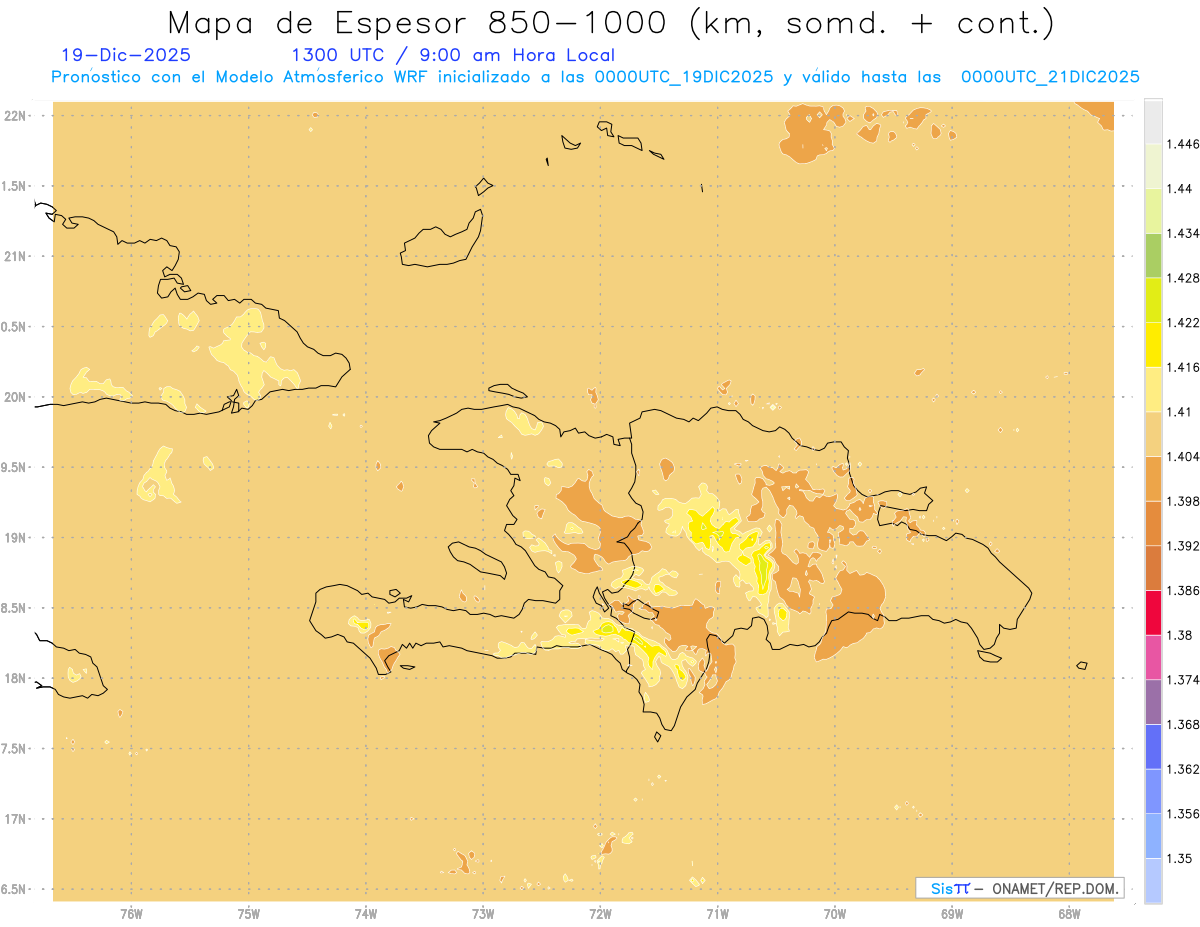Select the purple swatch between 1.368 and 1.374

pyautogui.click(x=1153, y=701)
